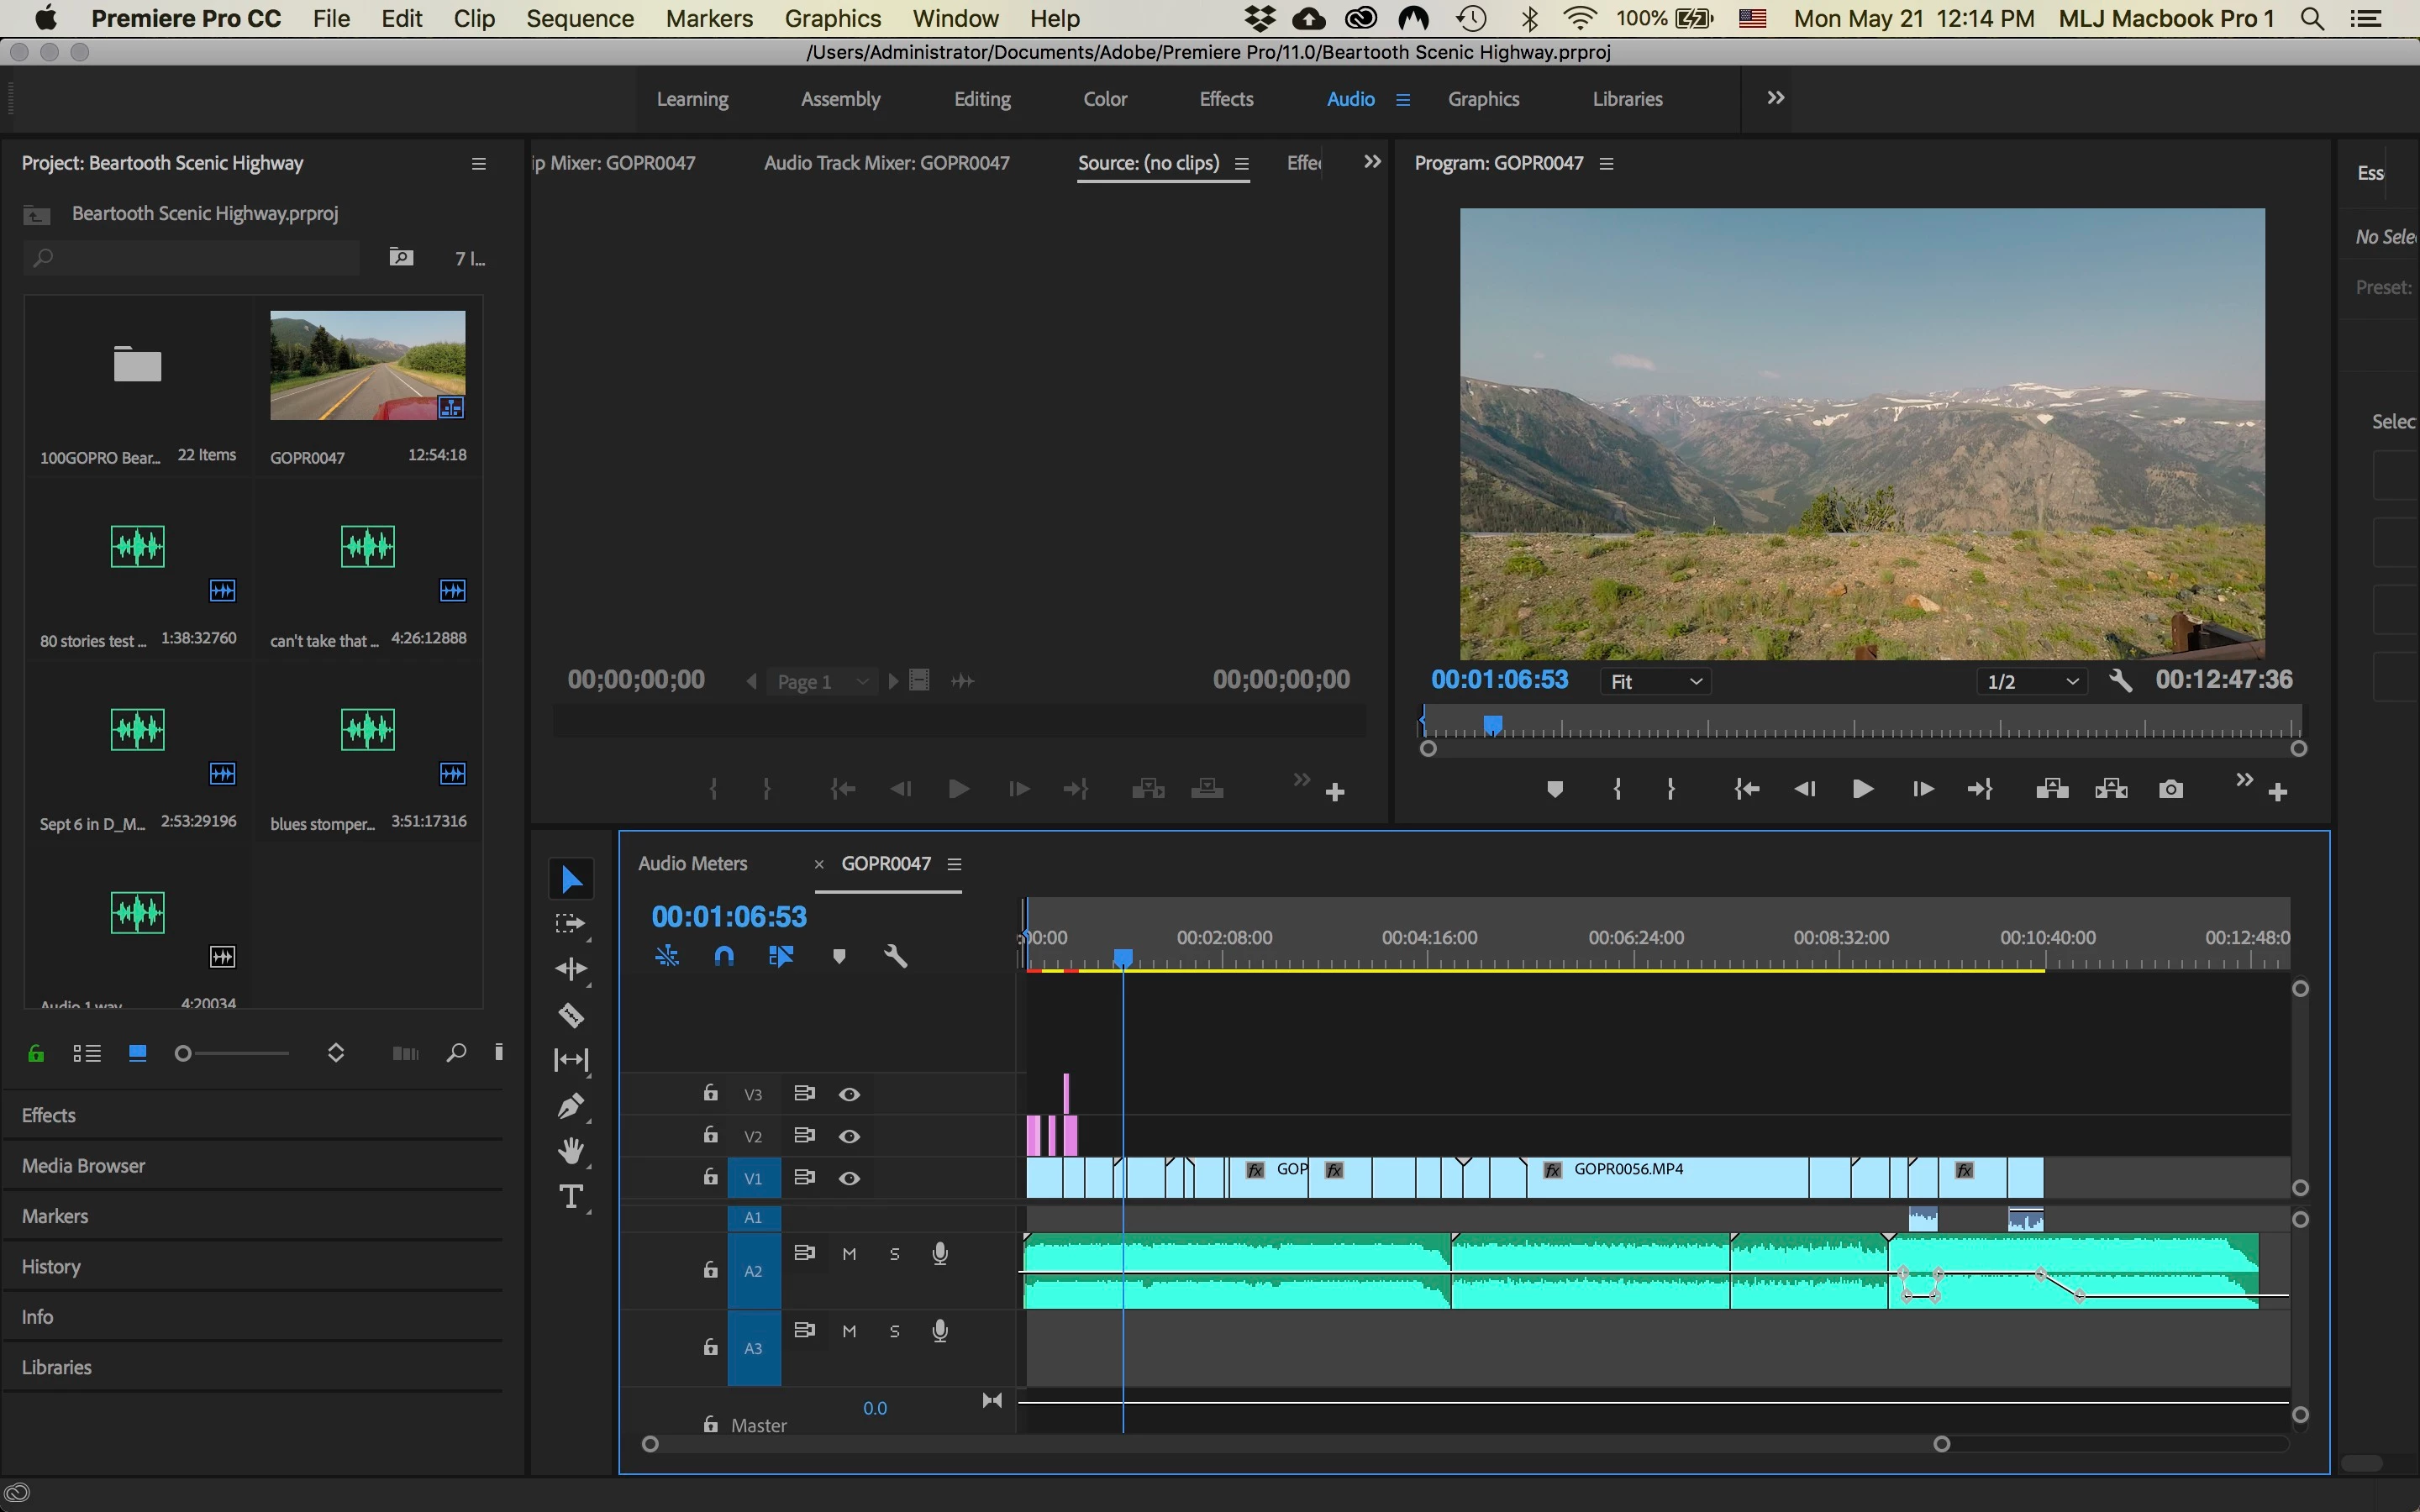Select the Razor tool
Screen dimensions: 2420x1512
click(x=571, y=1015)
